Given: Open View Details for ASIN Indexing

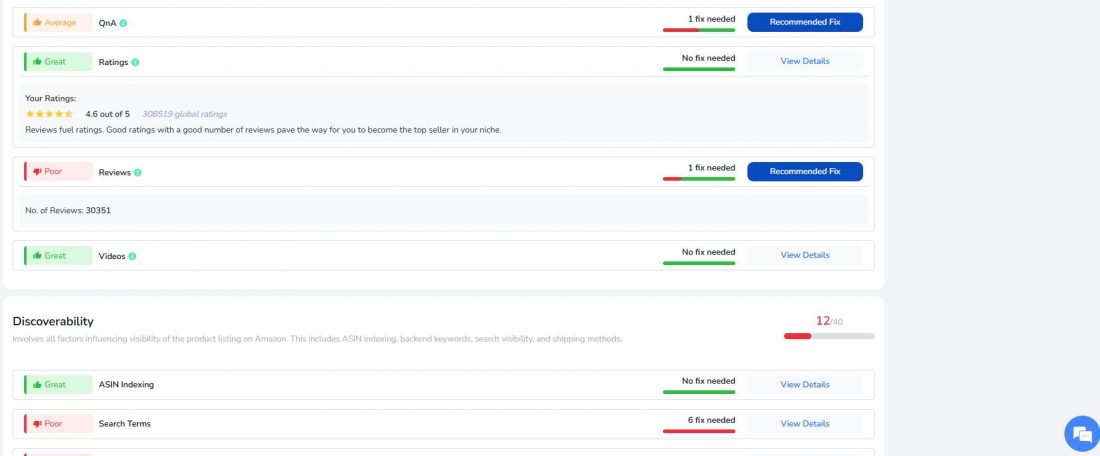Looking at the screenshot, I should (x=805, y=384).
